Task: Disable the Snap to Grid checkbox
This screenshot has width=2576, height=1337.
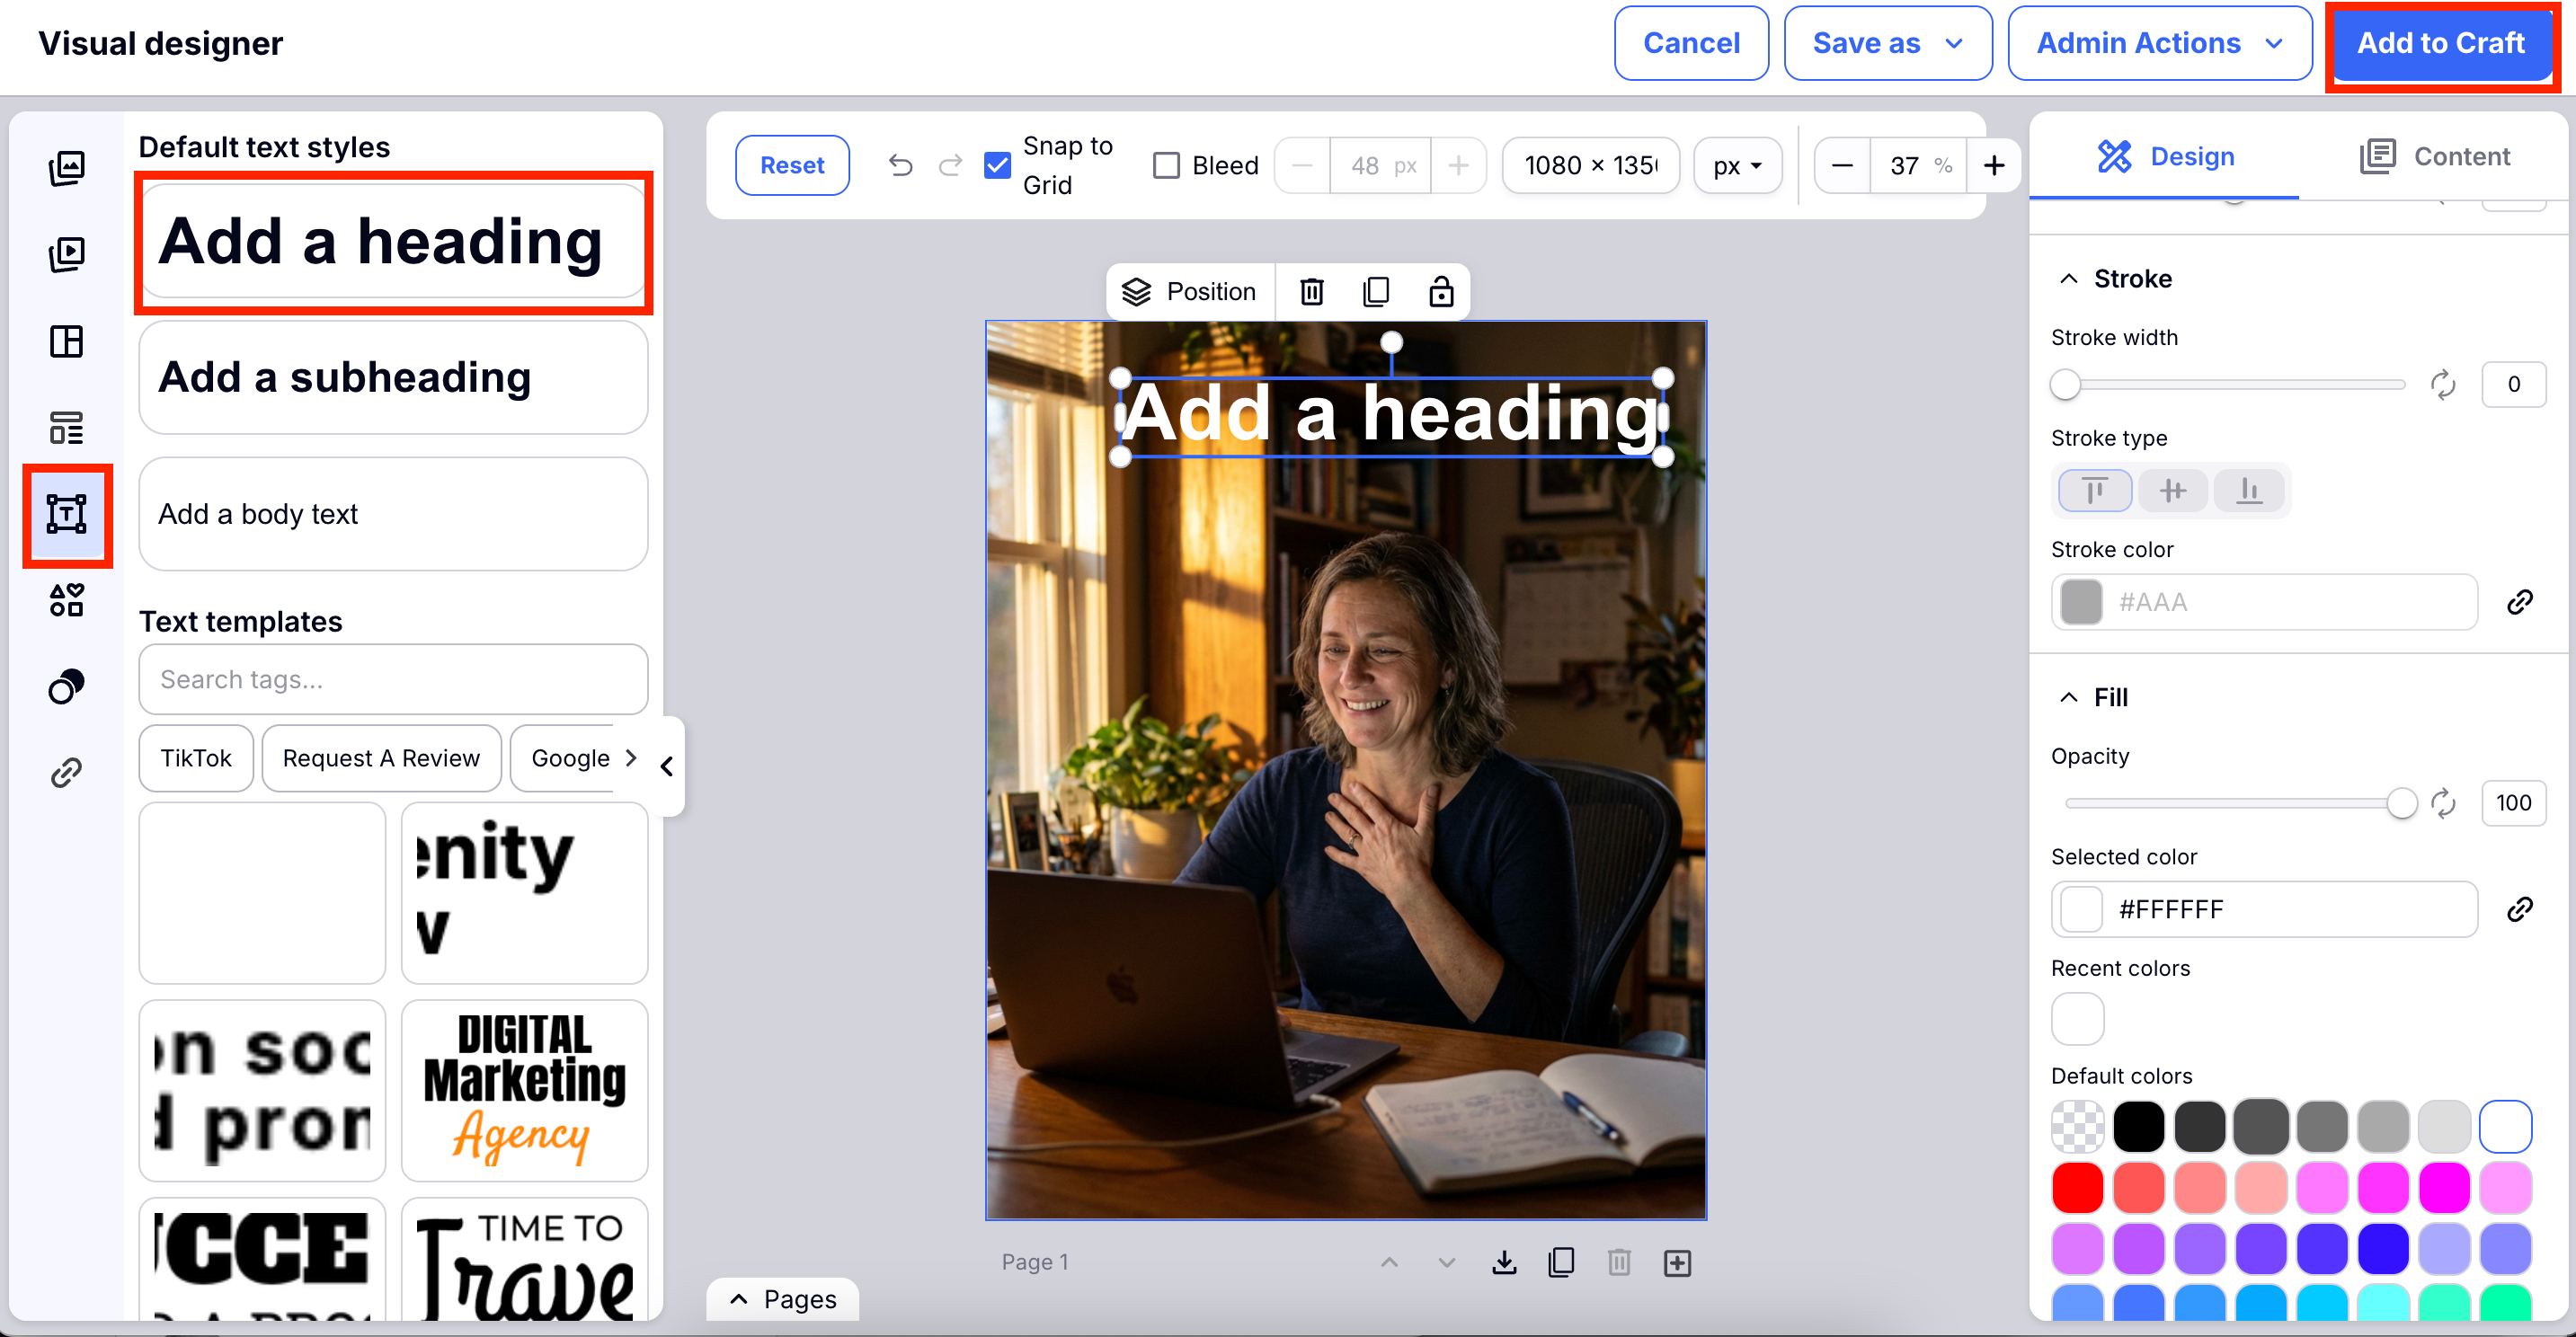Action: (x=997, y=165)
